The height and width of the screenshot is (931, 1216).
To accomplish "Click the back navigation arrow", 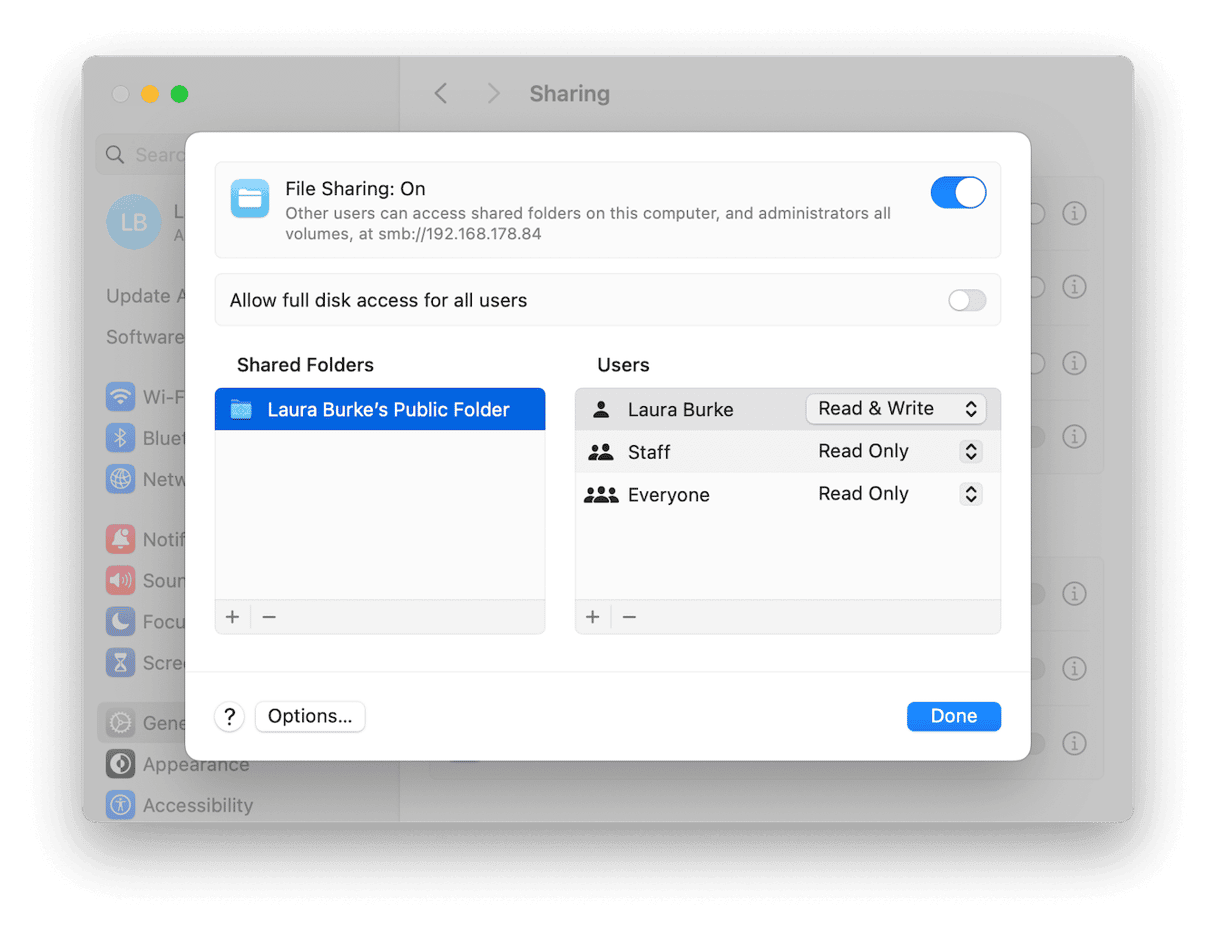I will [x=441, y=92].
